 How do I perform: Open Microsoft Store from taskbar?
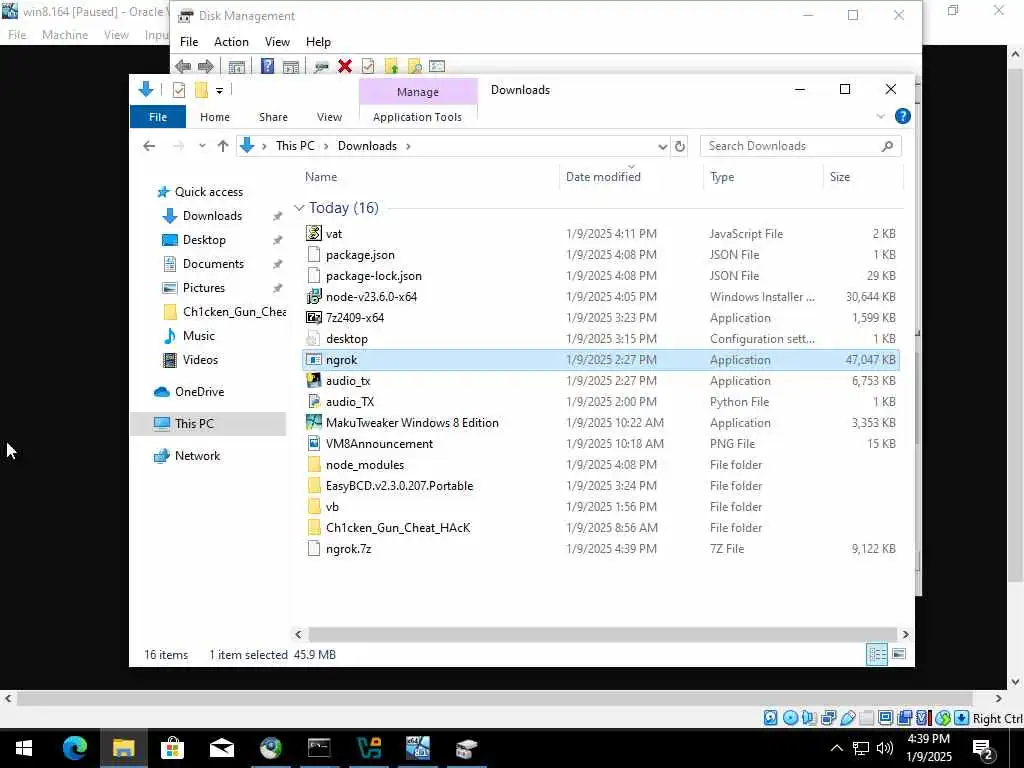tap(172, 748)
